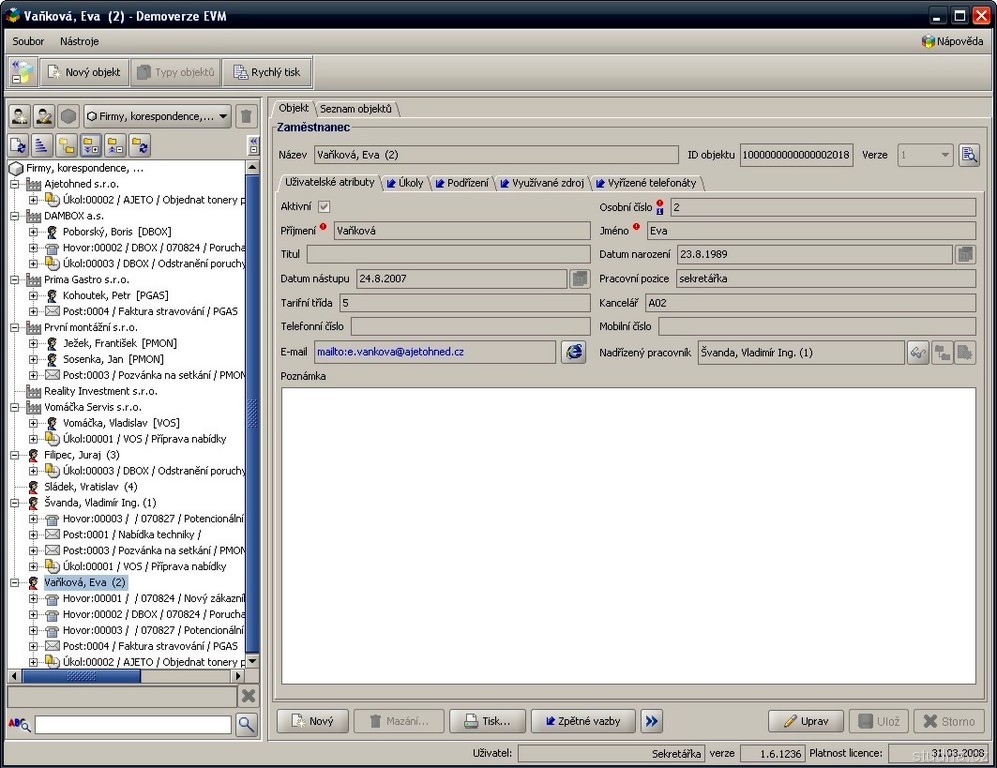Click the Uprav button

(806, 721)
